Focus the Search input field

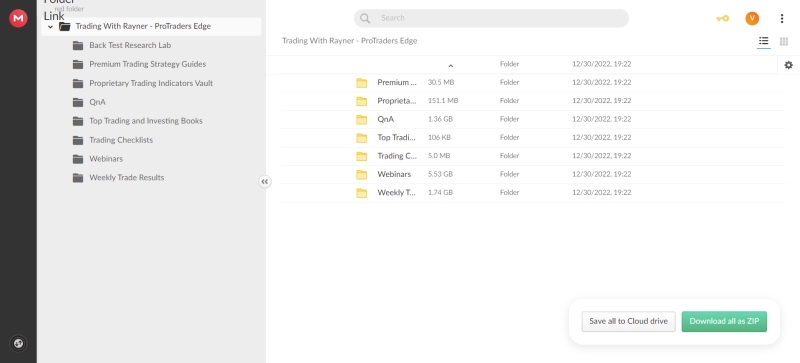pos(491,18)
